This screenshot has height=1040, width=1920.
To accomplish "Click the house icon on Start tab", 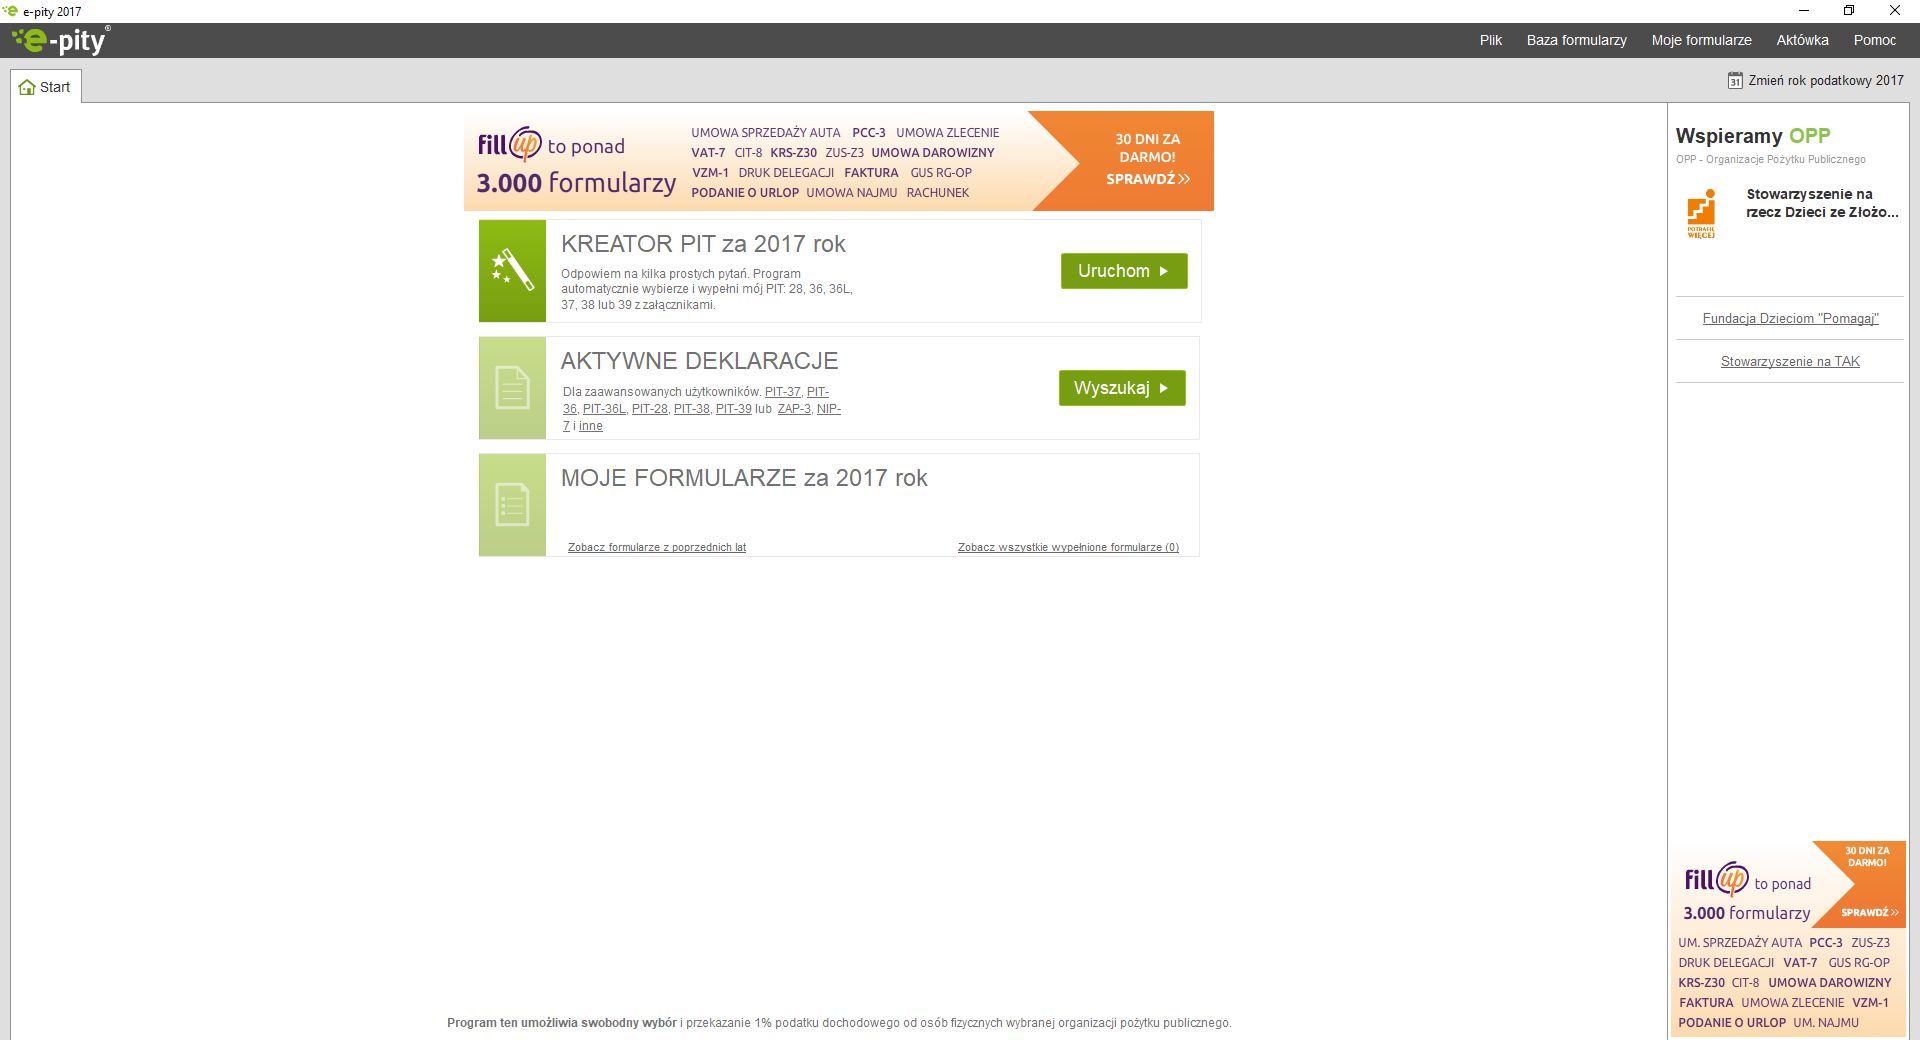I will point(27,88).
